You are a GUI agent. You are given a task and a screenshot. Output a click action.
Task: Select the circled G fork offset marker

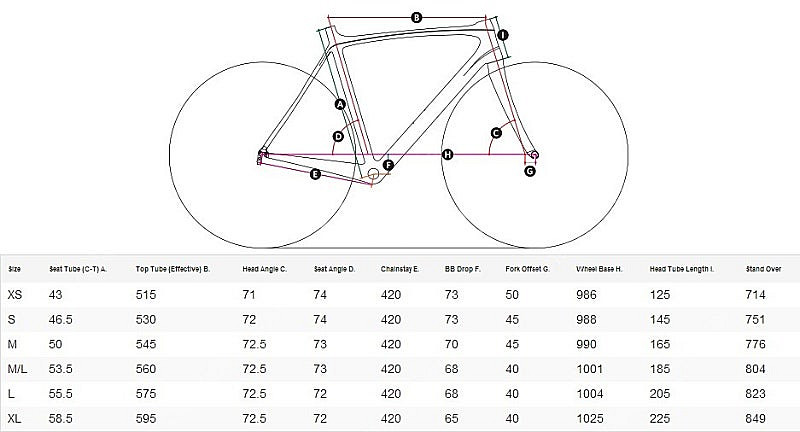pyautogui.click(x=530, y=171)
